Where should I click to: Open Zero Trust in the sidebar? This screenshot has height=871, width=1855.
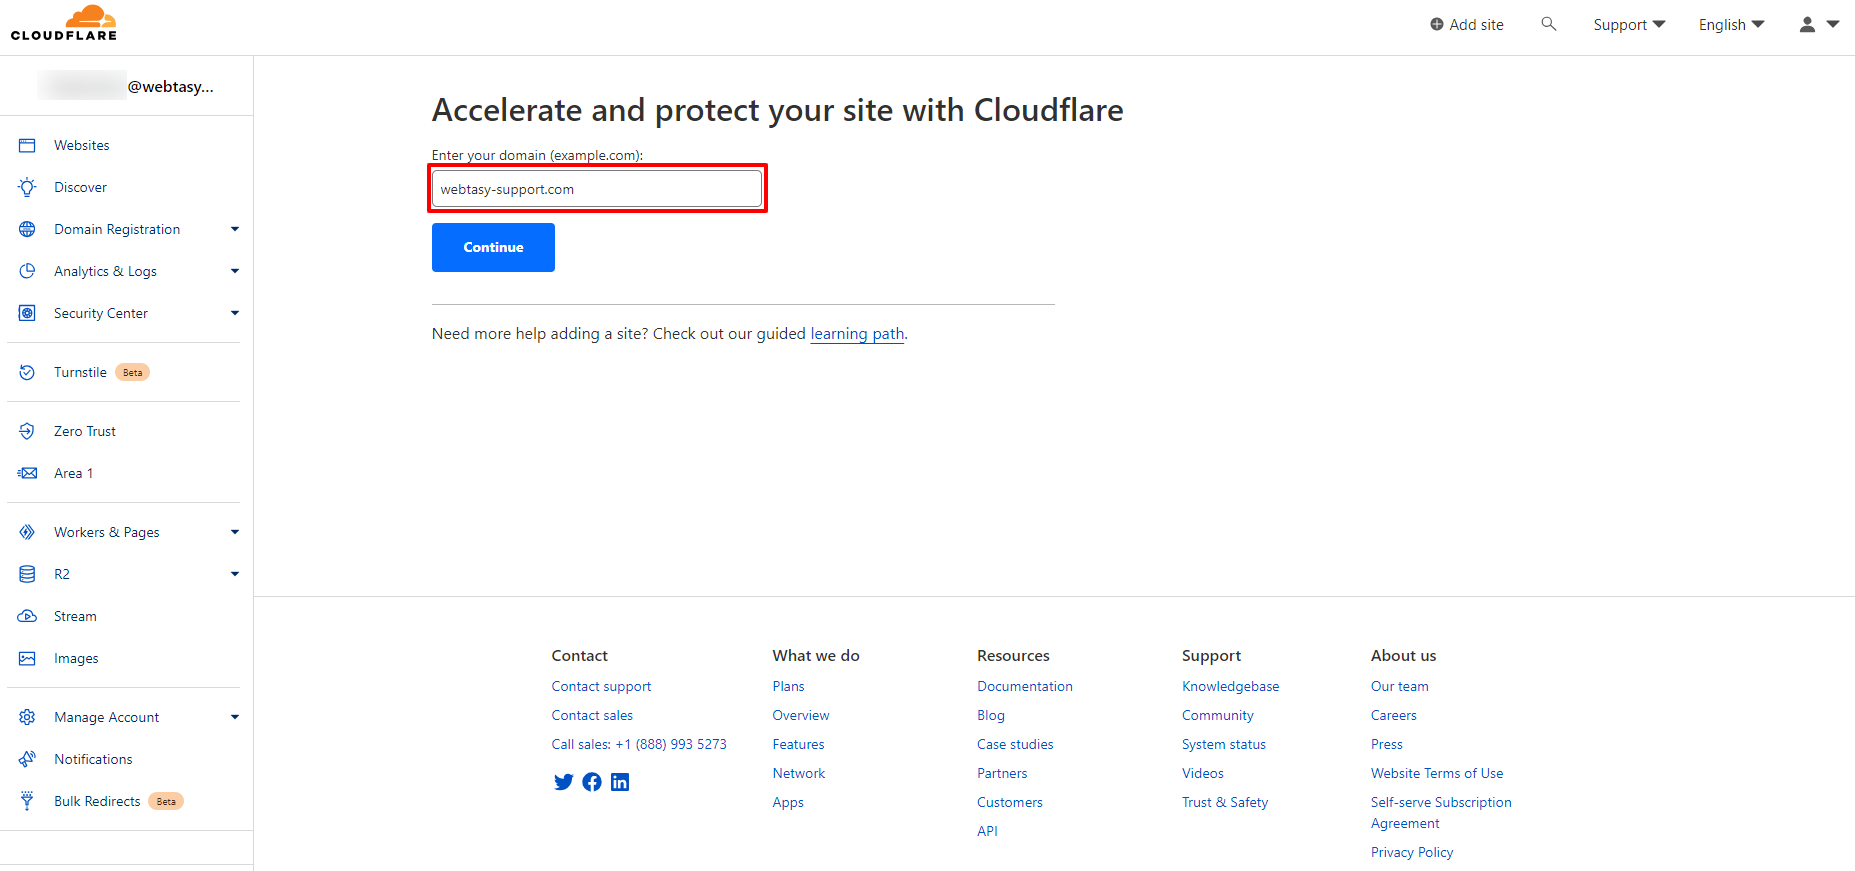85,431
